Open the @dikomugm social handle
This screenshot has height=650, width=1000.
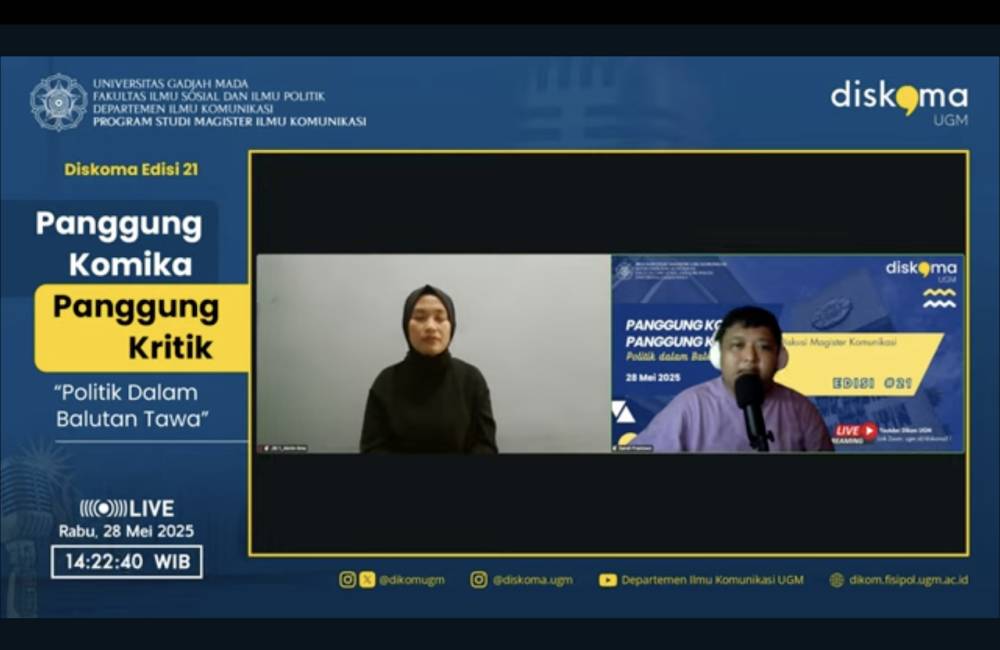[x=412, y=580]
